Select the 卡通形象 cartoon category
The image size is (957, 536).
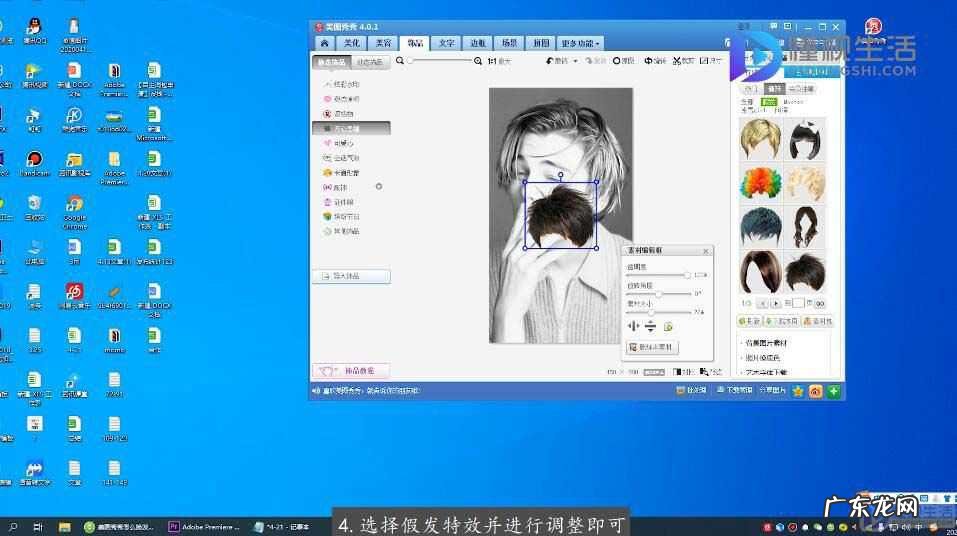342,173
